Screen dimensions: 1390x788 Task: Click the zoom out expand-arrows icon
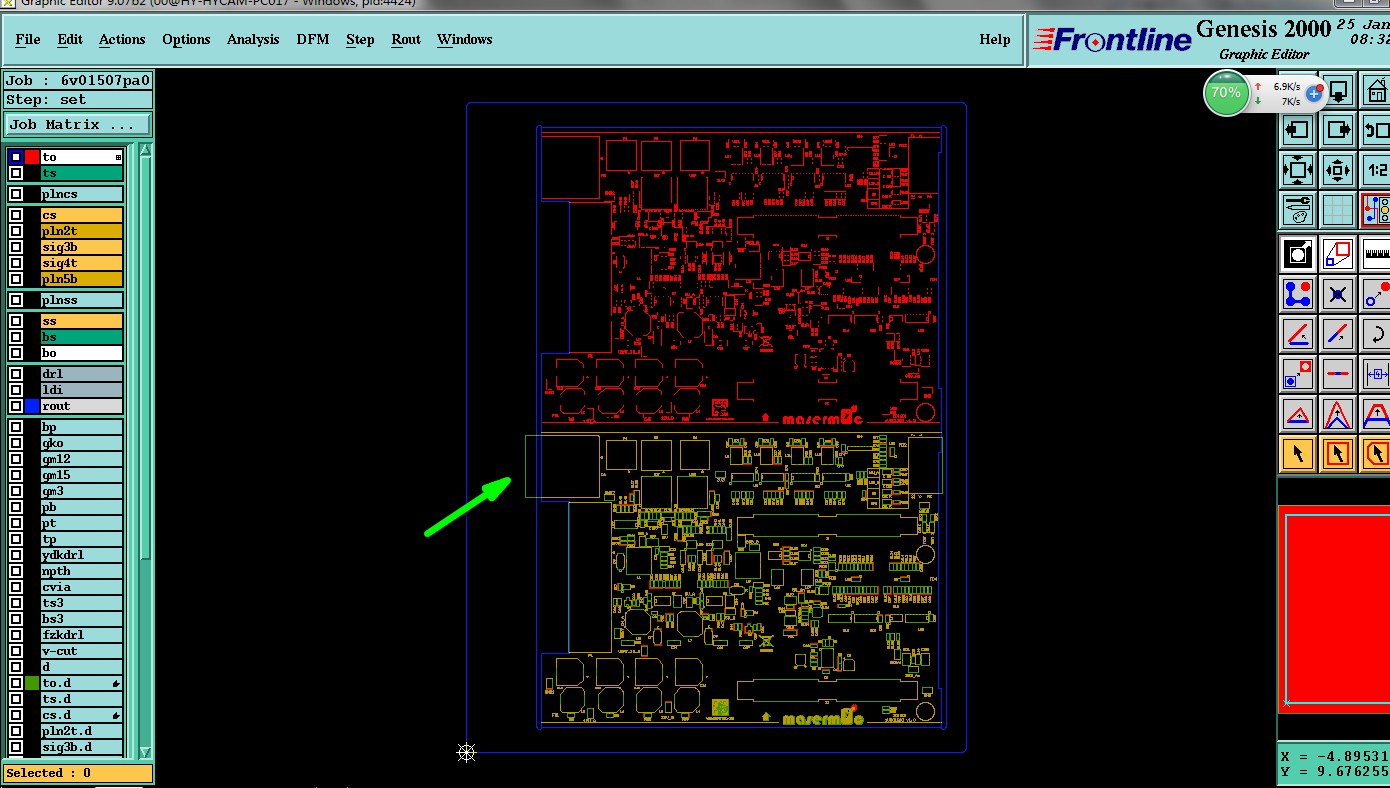click(x=1298, y=170)
